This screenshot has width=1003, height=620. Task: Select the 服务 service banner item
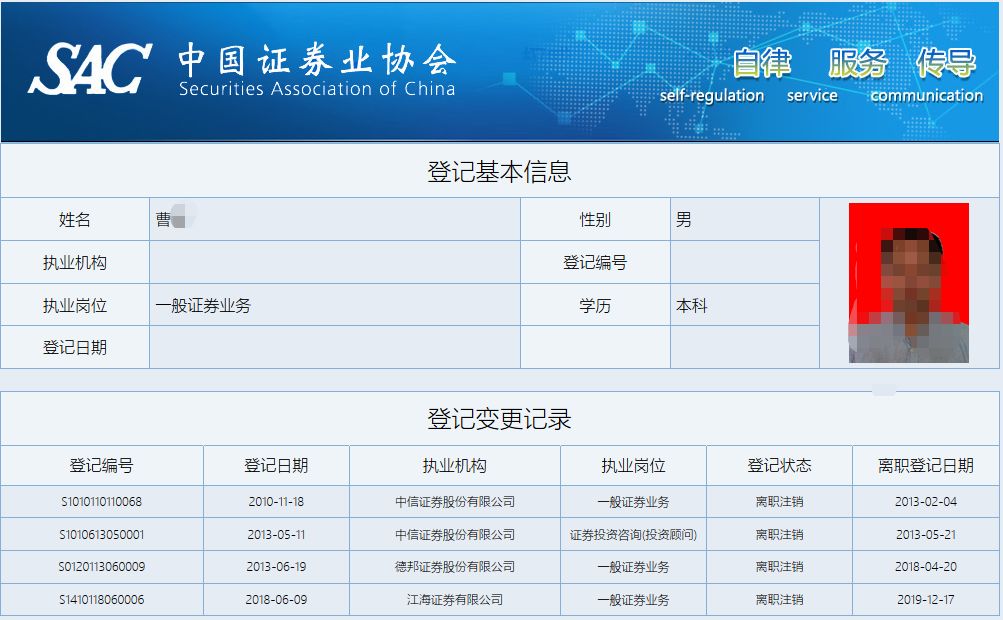click(857, 64)
